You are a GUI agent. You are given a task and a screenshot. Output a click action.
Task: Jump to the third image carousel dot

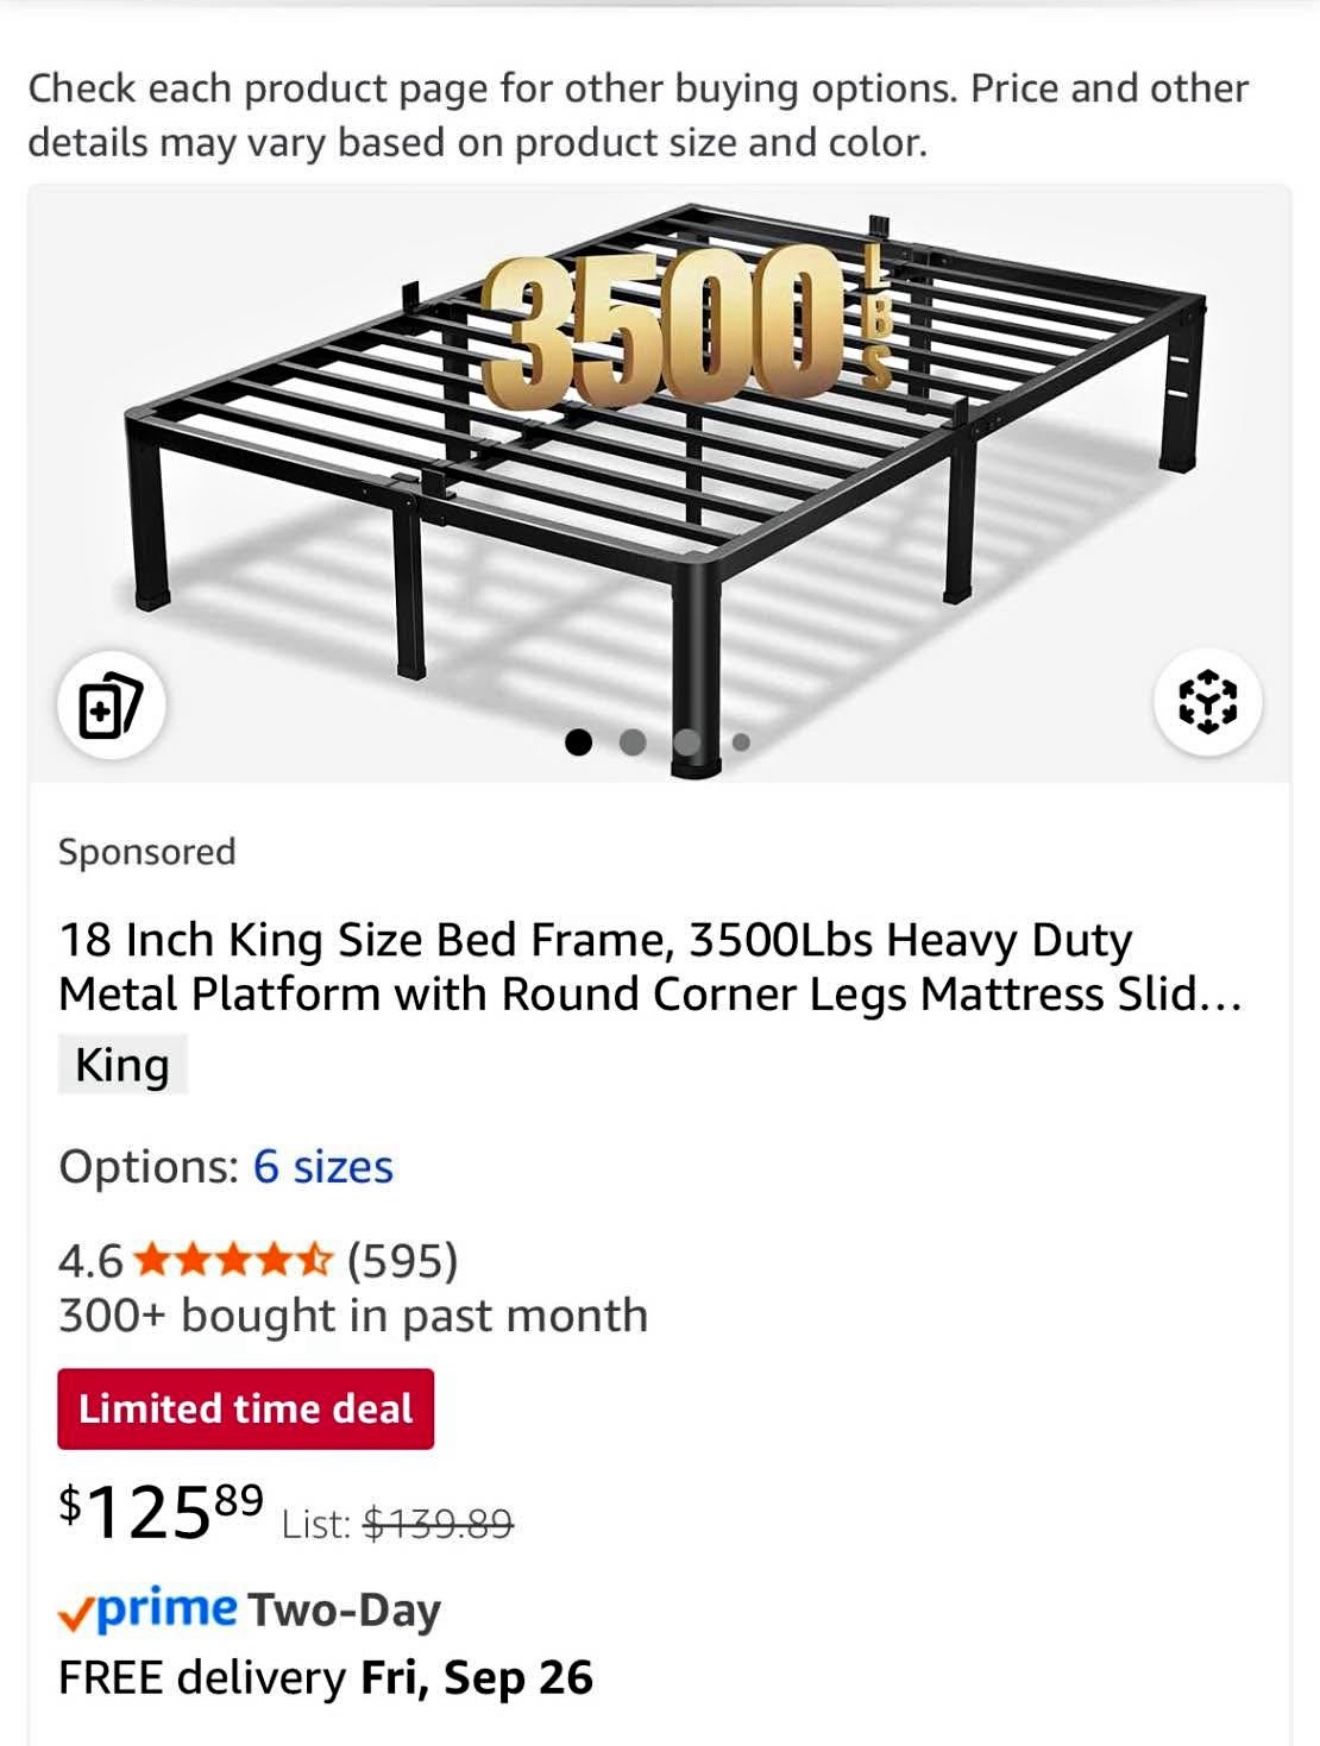point(687,742)
